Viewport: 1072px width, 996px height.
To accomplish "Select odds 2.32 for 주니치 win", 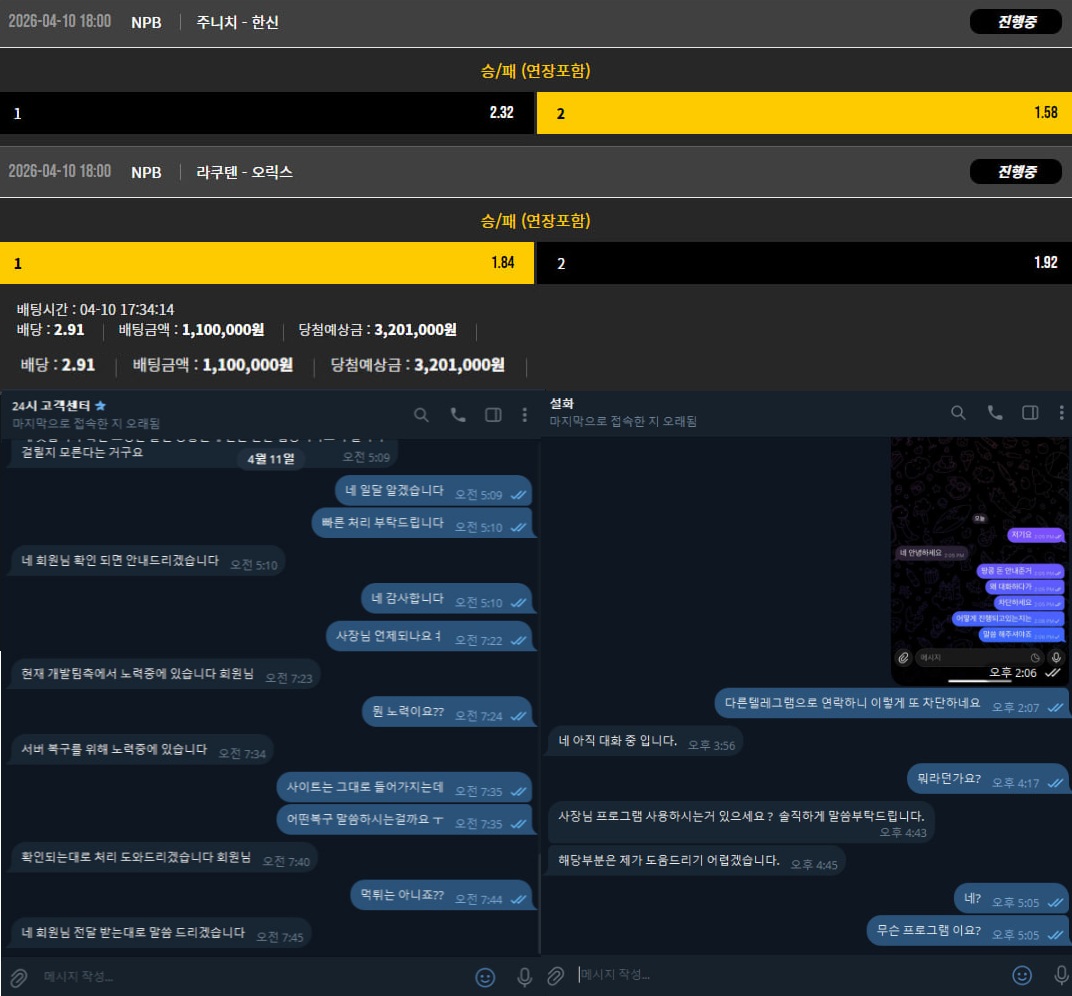I will [x=267, y=113].
